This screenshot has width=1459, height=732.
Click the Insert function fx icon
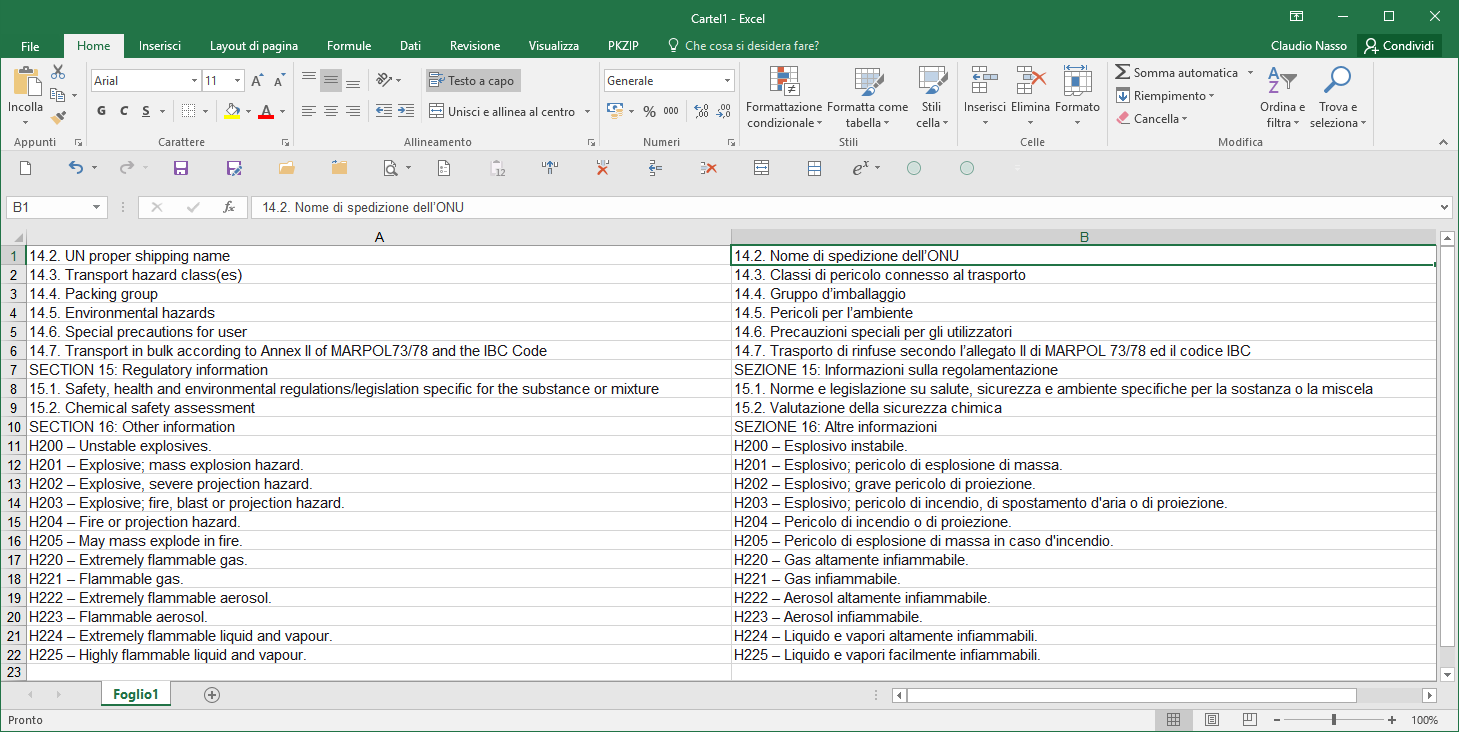(x=229, y=207)
